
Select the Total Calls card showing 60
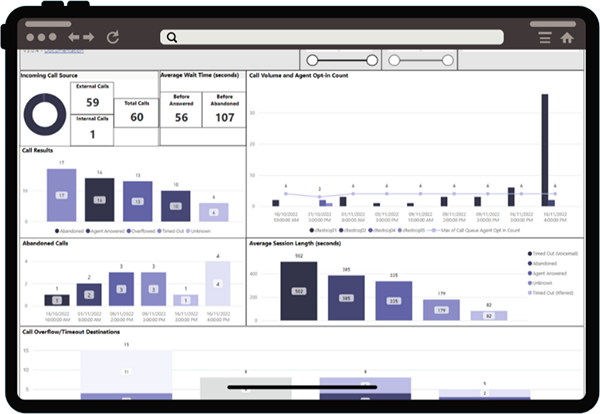point(137,113)
